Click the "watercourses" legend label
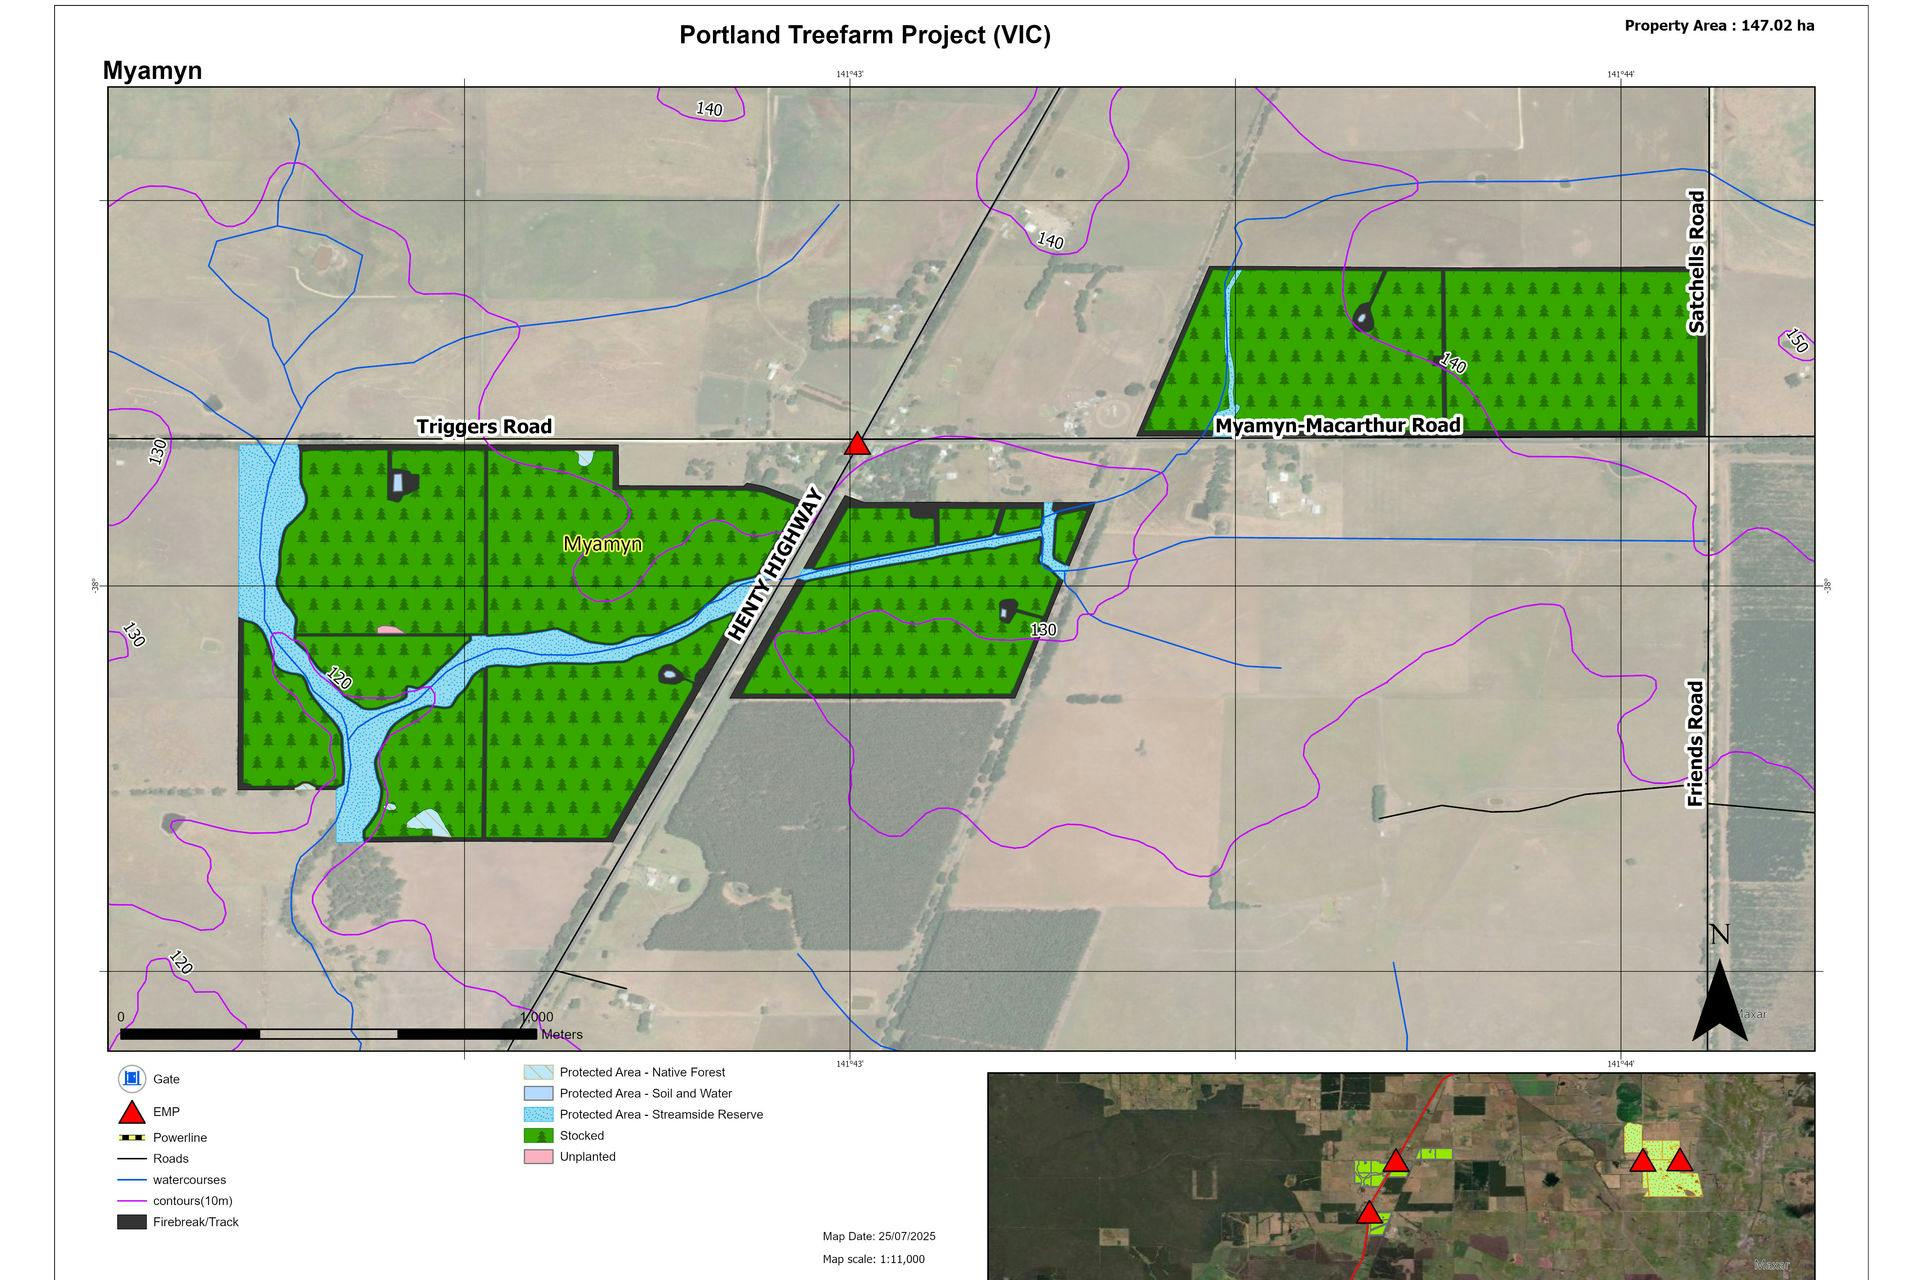The image size is (1920, 1280). tap(189, 1180)
